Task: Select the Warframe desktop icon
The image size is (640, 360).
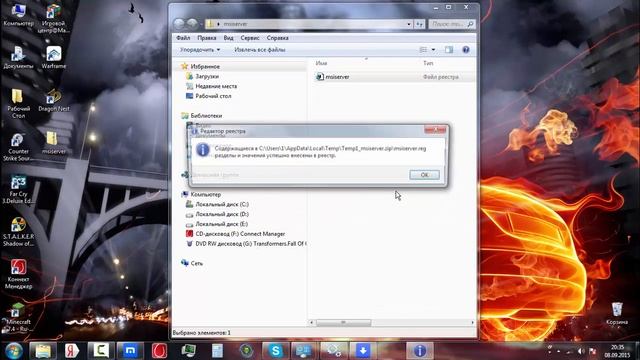Action: point(53,57)
